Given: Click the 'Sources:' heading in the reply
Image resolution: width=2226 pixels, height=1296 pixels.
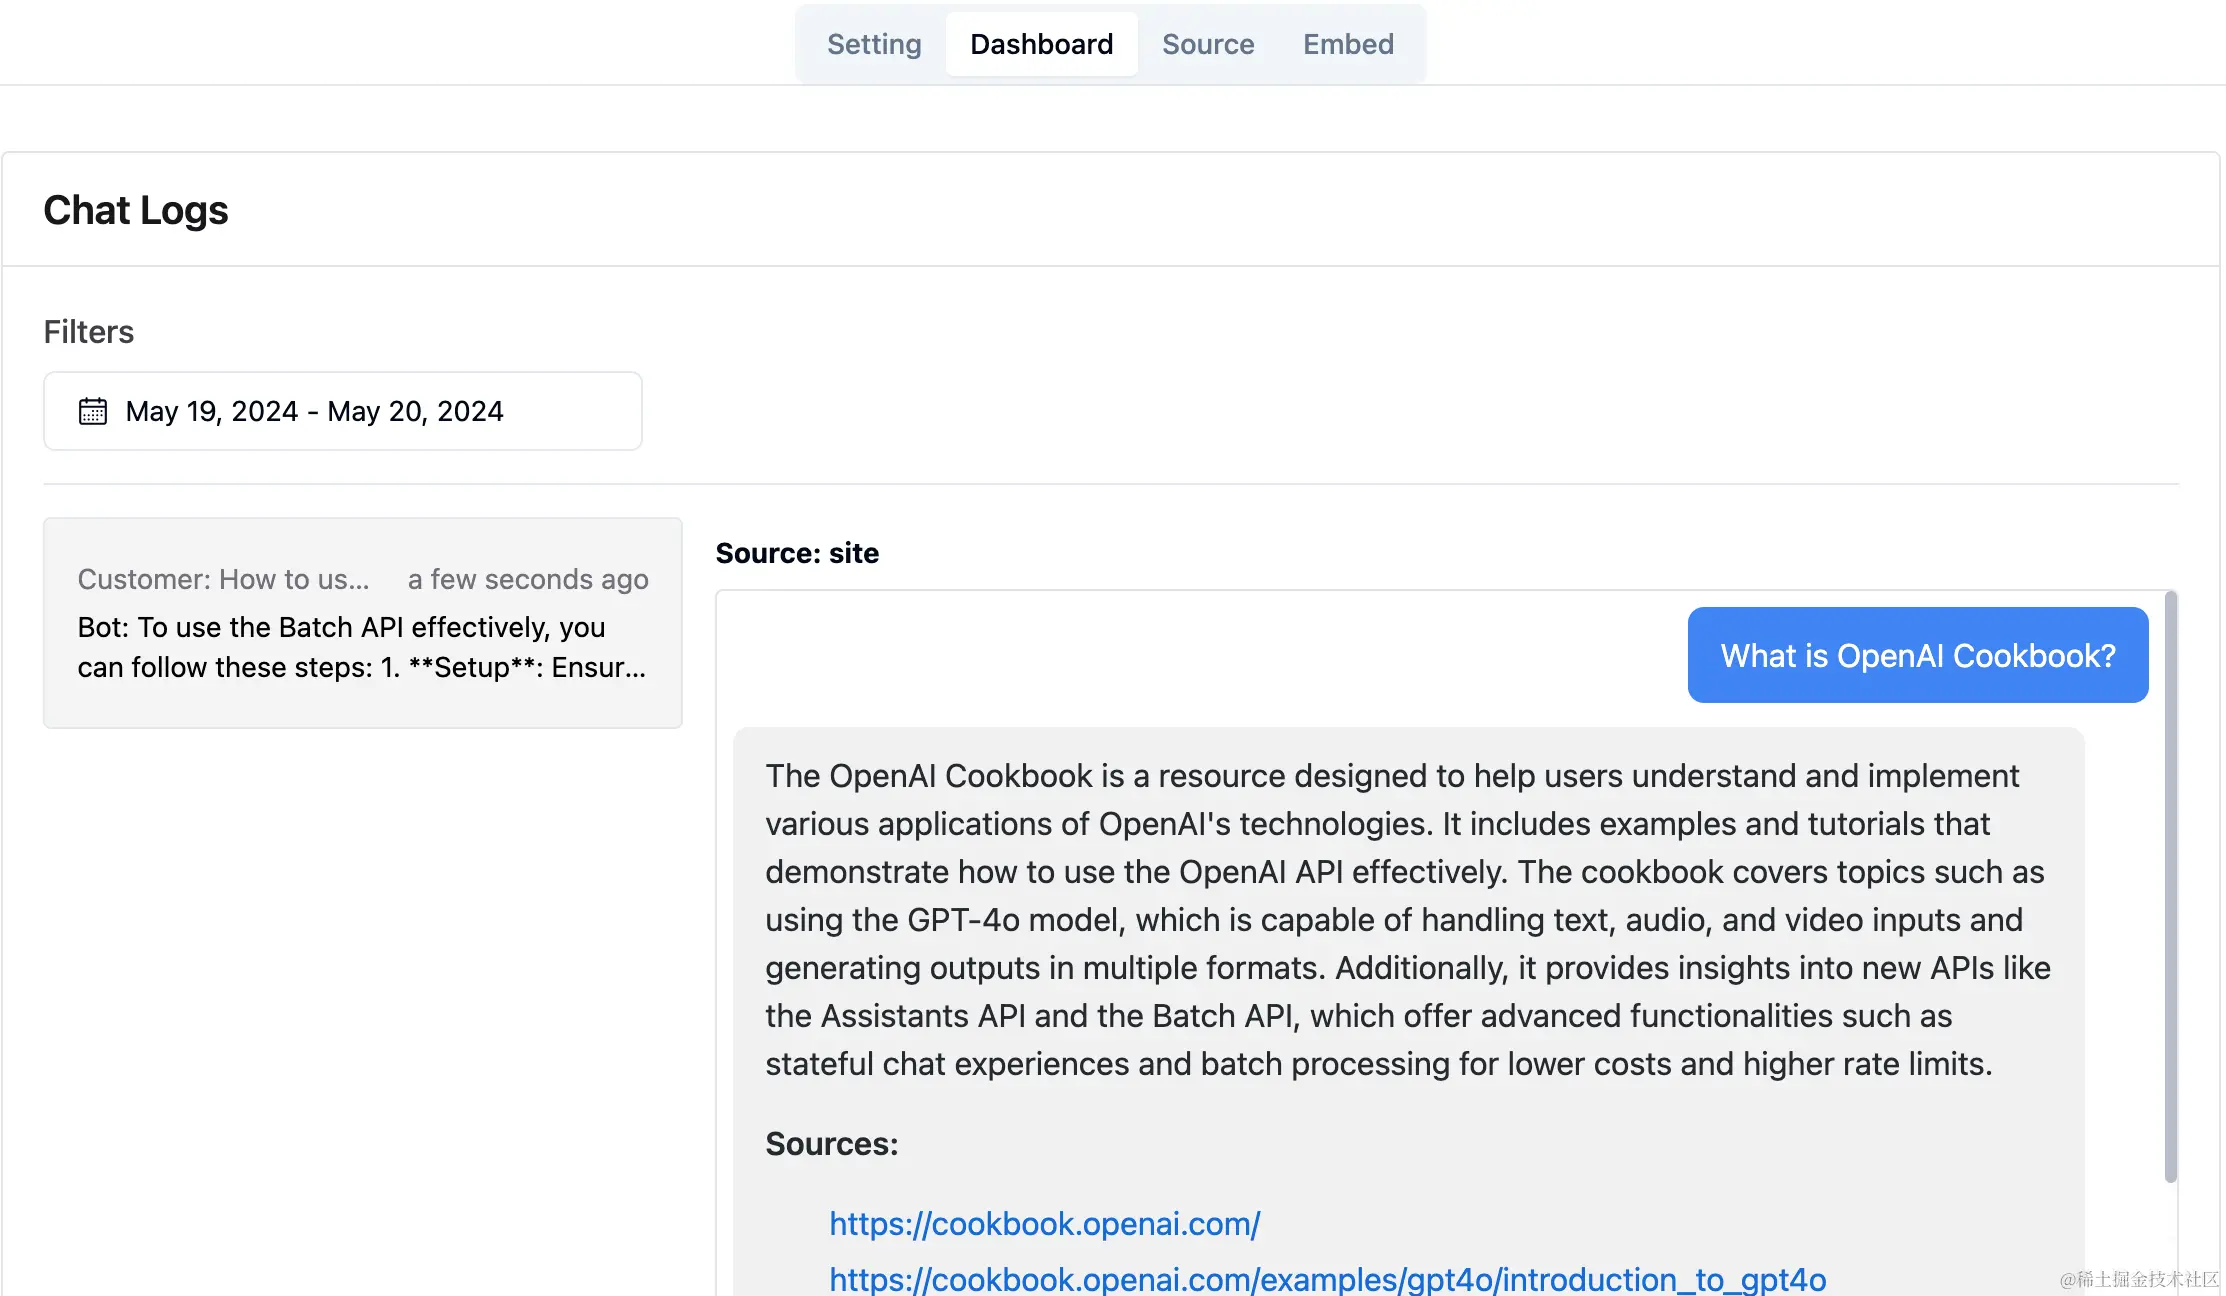Looking at the screenshot, I should pos(831,1144).
